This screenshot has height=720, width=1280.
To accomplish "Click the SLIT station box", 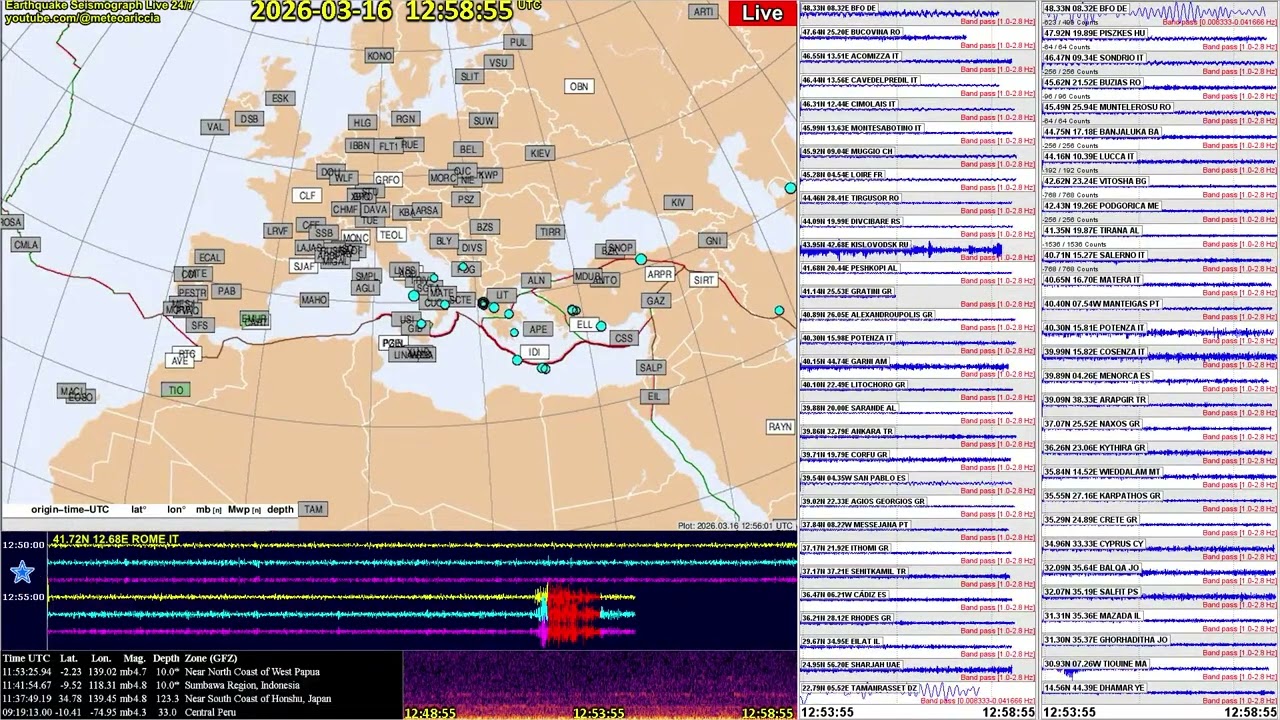I will pyautogui.click(x=470, y=77).
